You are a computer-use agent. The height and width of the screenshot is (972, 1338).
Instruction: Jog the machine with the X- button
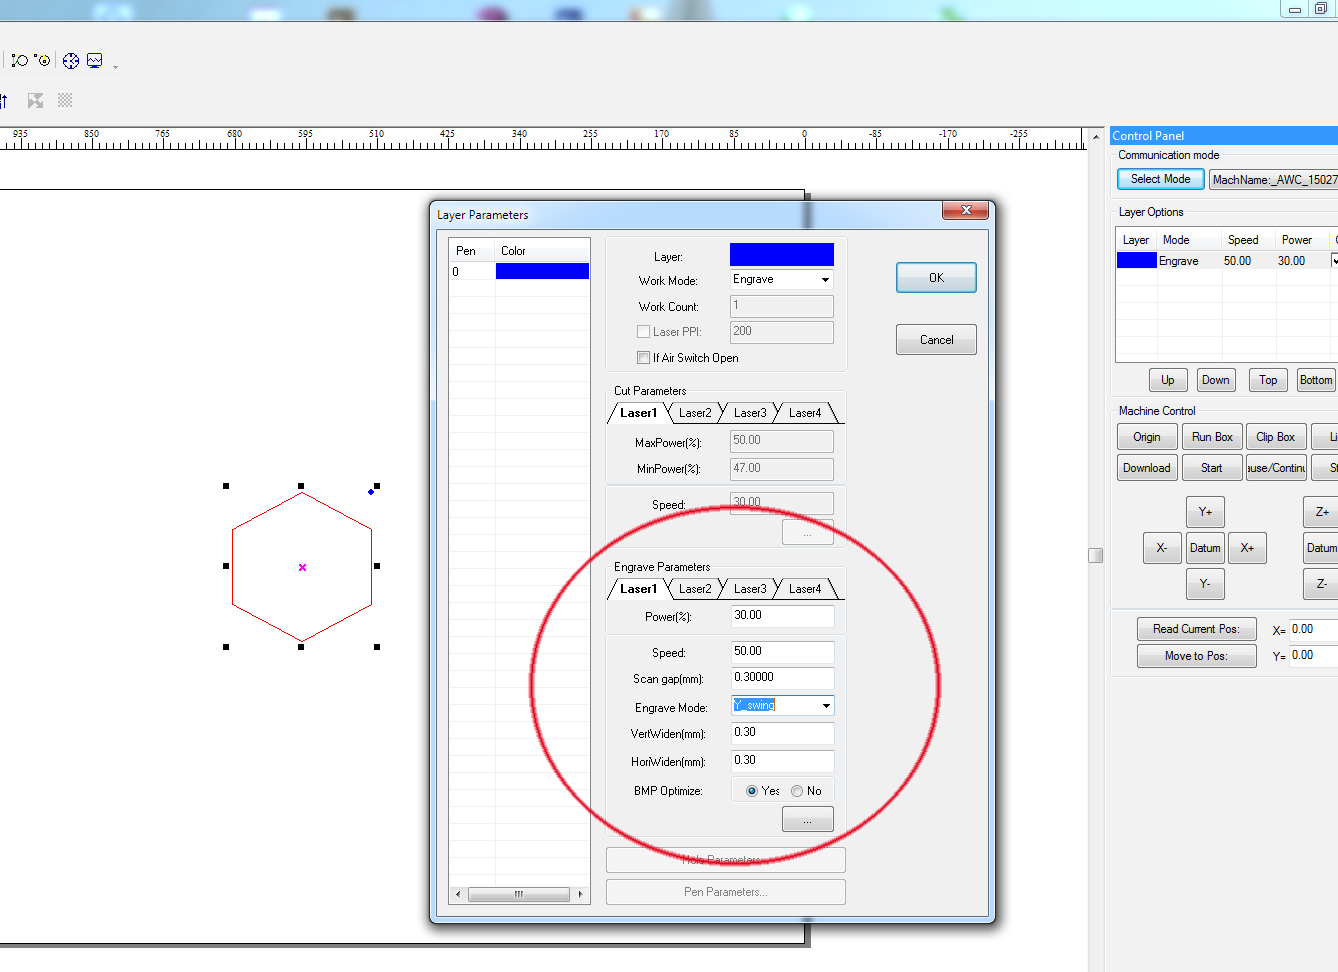click(1162, 548)
